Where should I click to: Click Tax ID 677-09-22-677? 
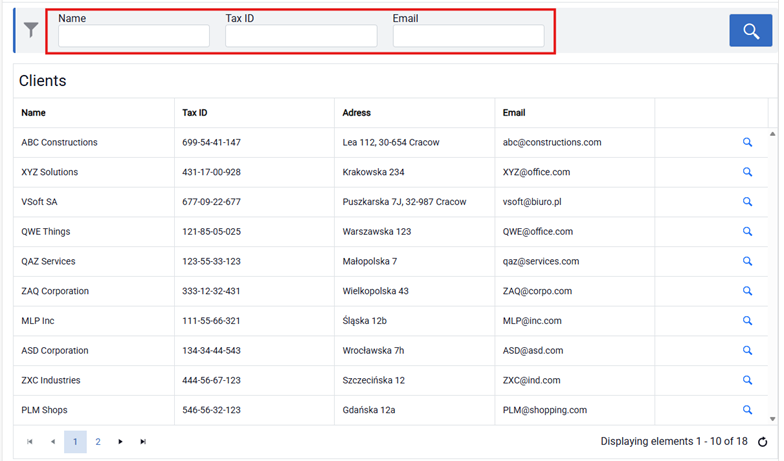pos(212,202)
